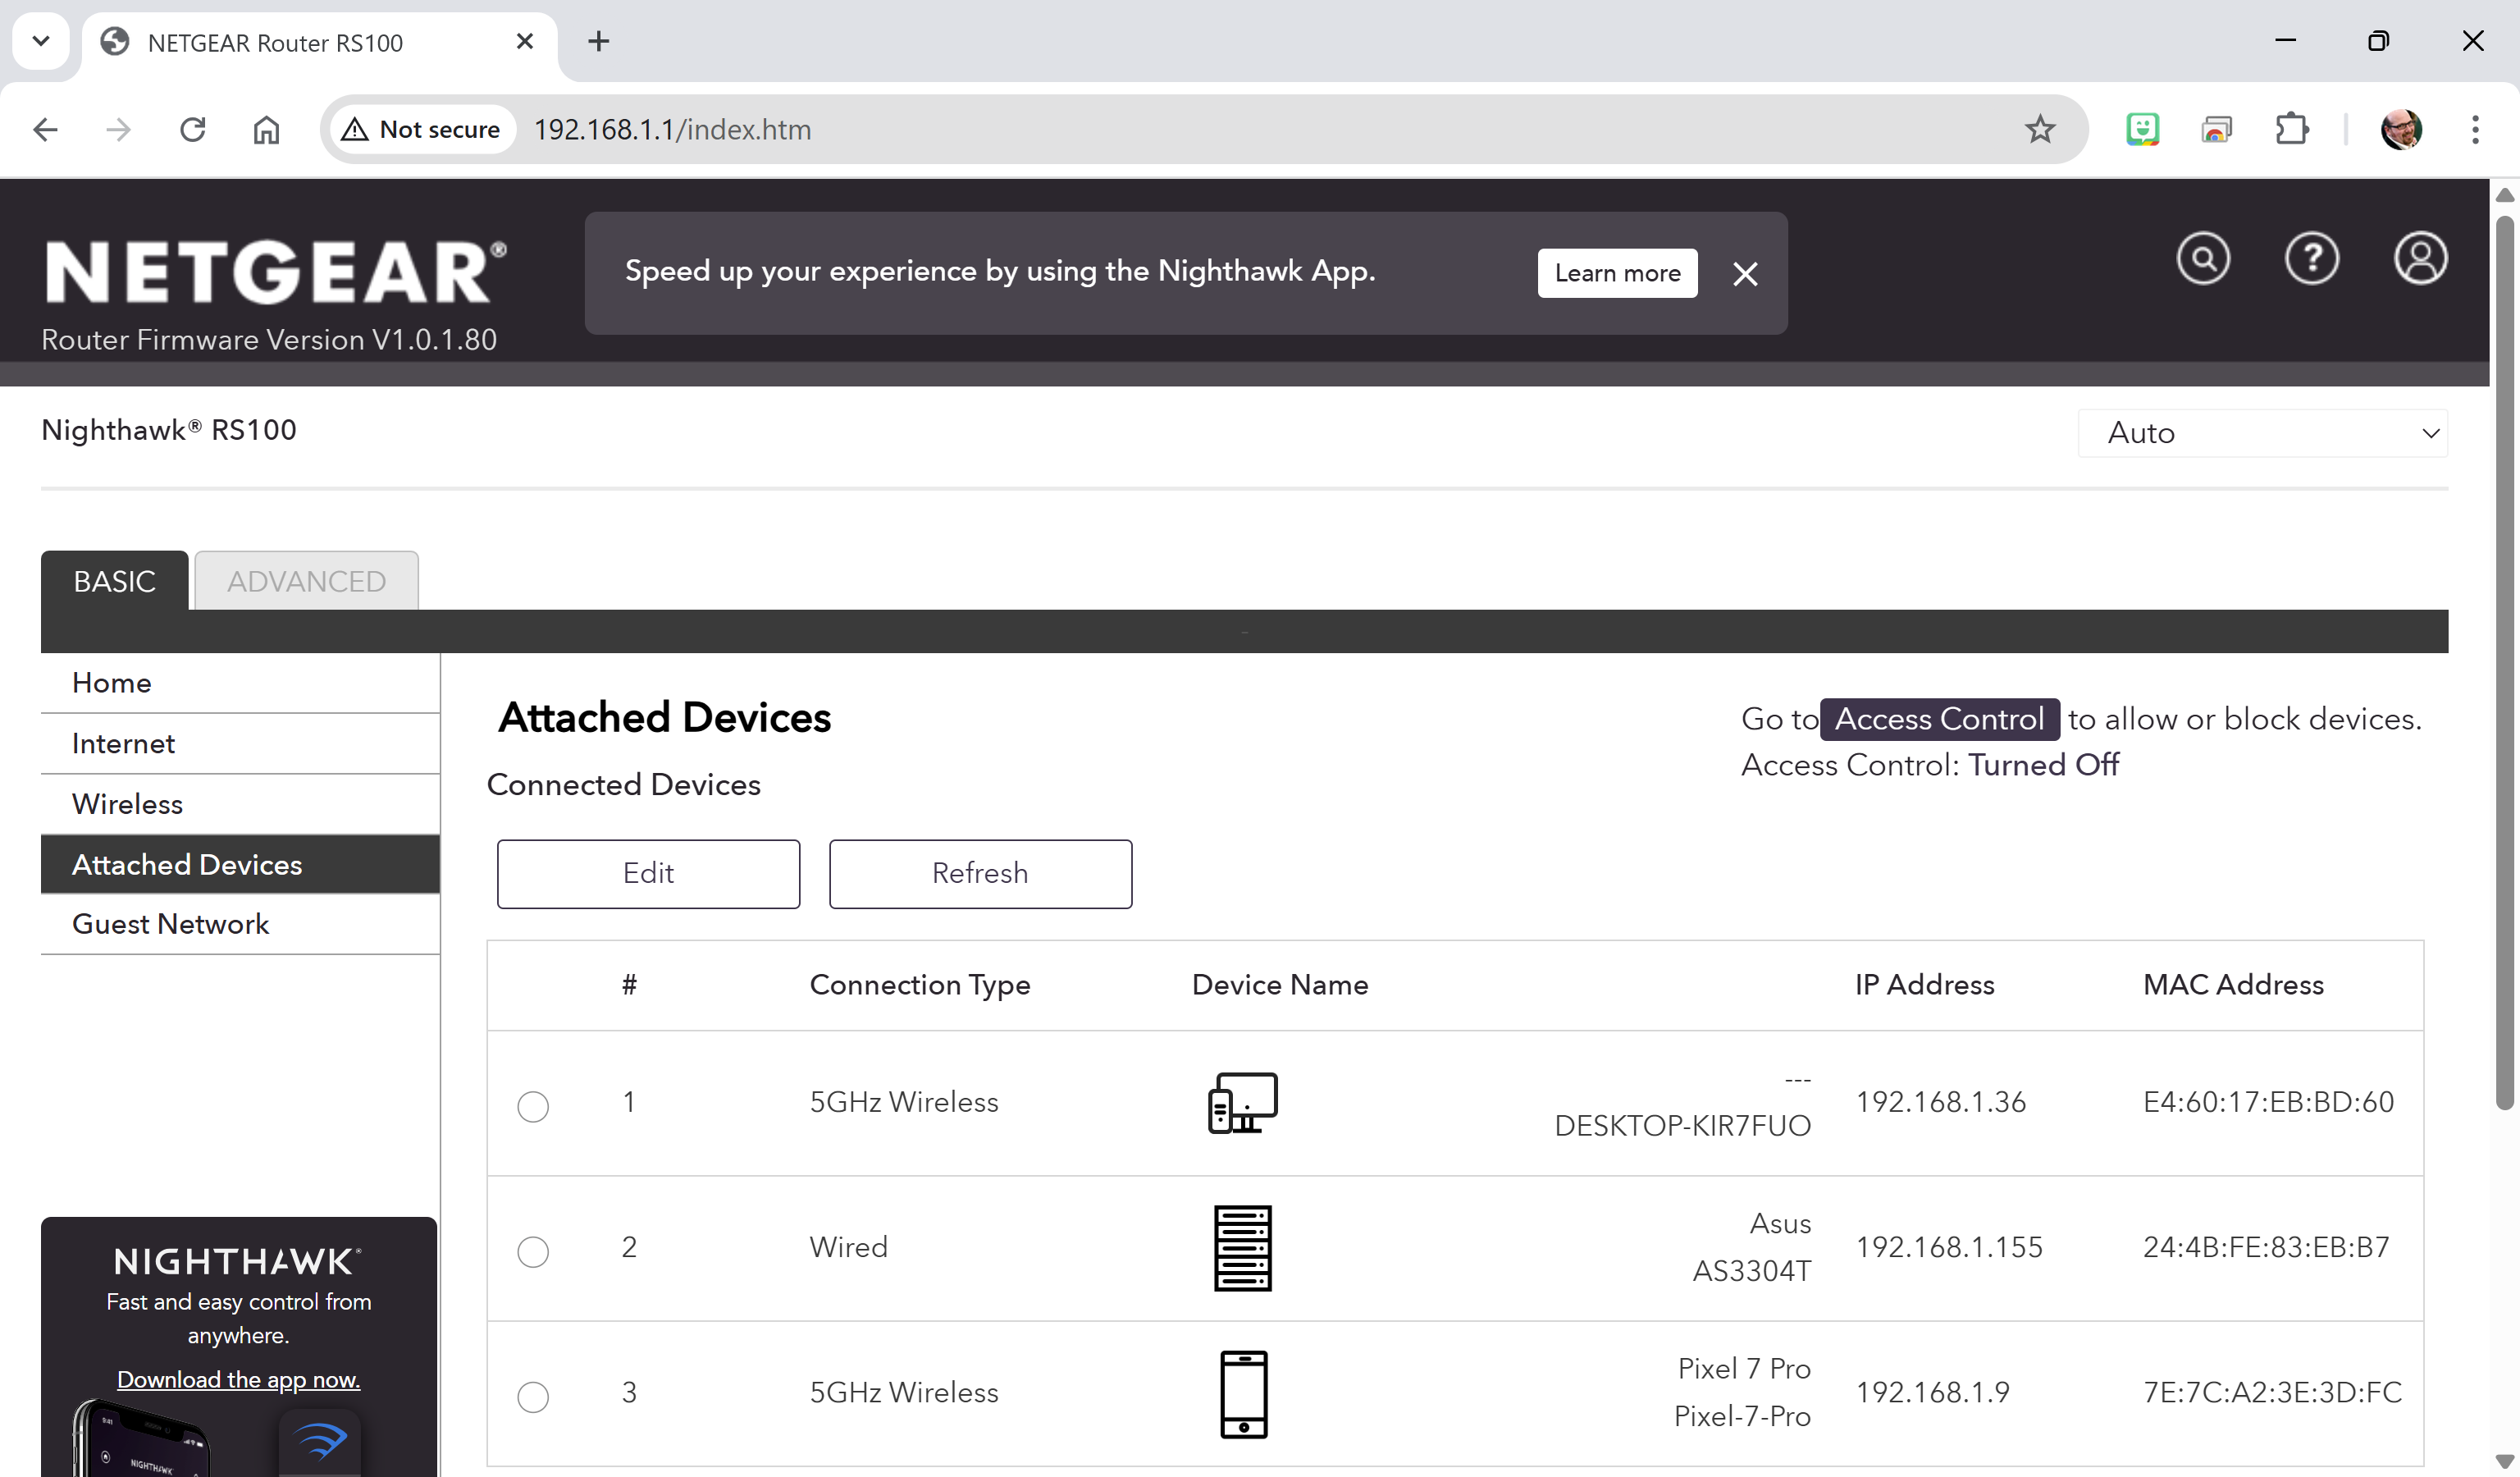2520x1477 pixels.
Task: Click the computer device icon in row 1
Action: coord(1243,1102)
